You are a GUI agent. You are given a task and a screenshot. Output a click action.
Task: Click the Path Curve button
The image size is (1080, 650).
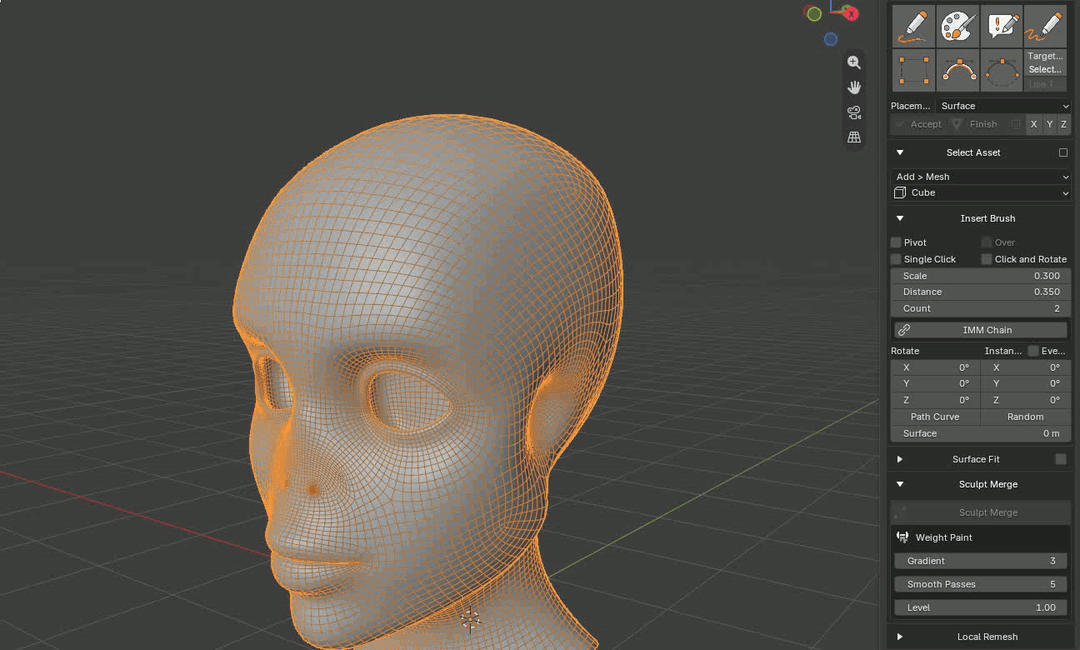[935, 417]
